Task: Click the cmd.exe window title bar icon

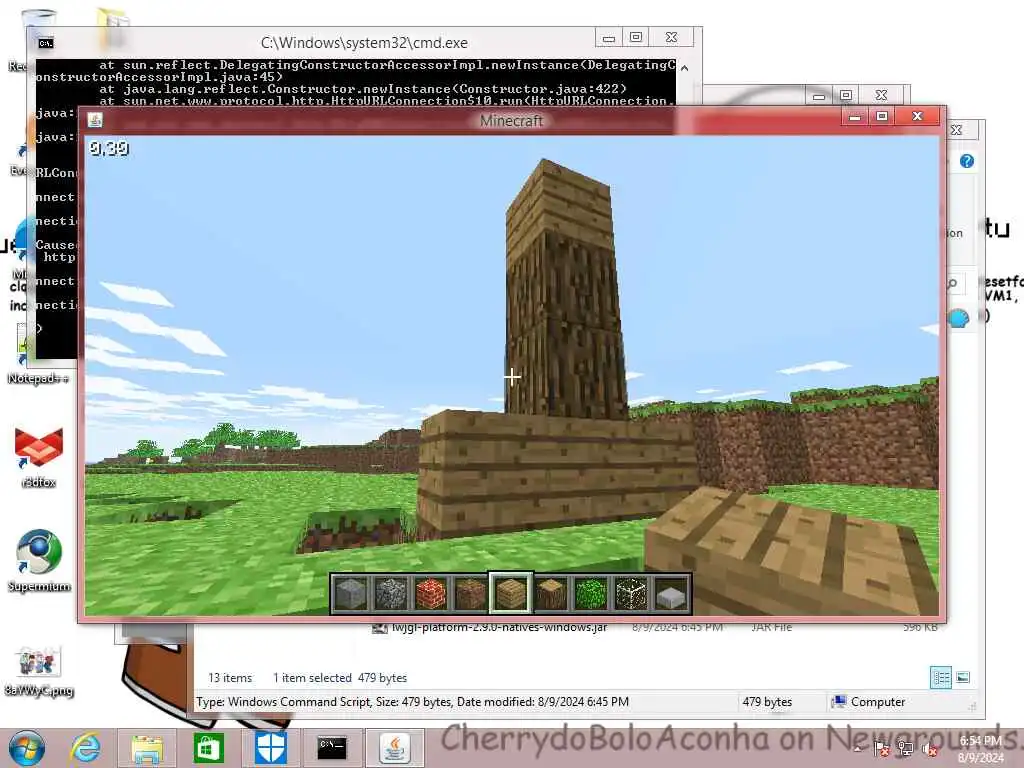Action: (45, 43)
